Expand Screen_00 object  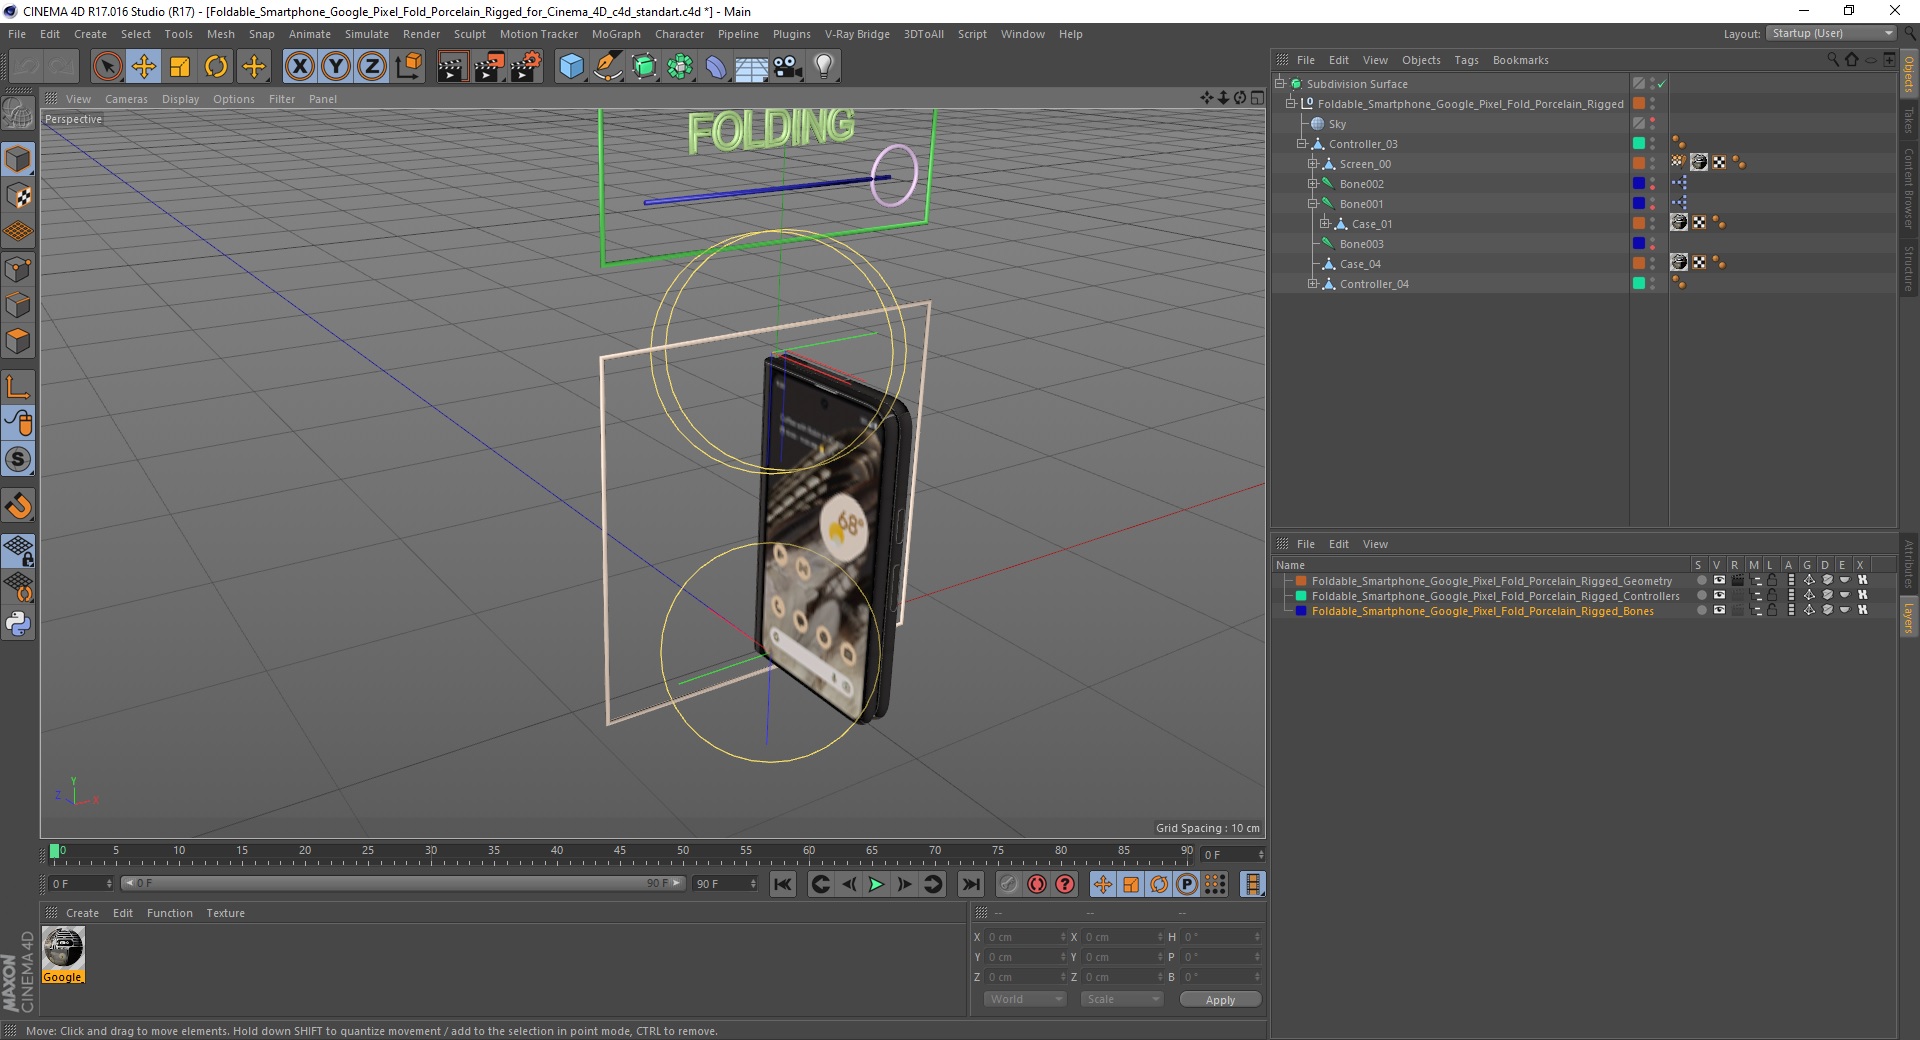pos(1313,164)
